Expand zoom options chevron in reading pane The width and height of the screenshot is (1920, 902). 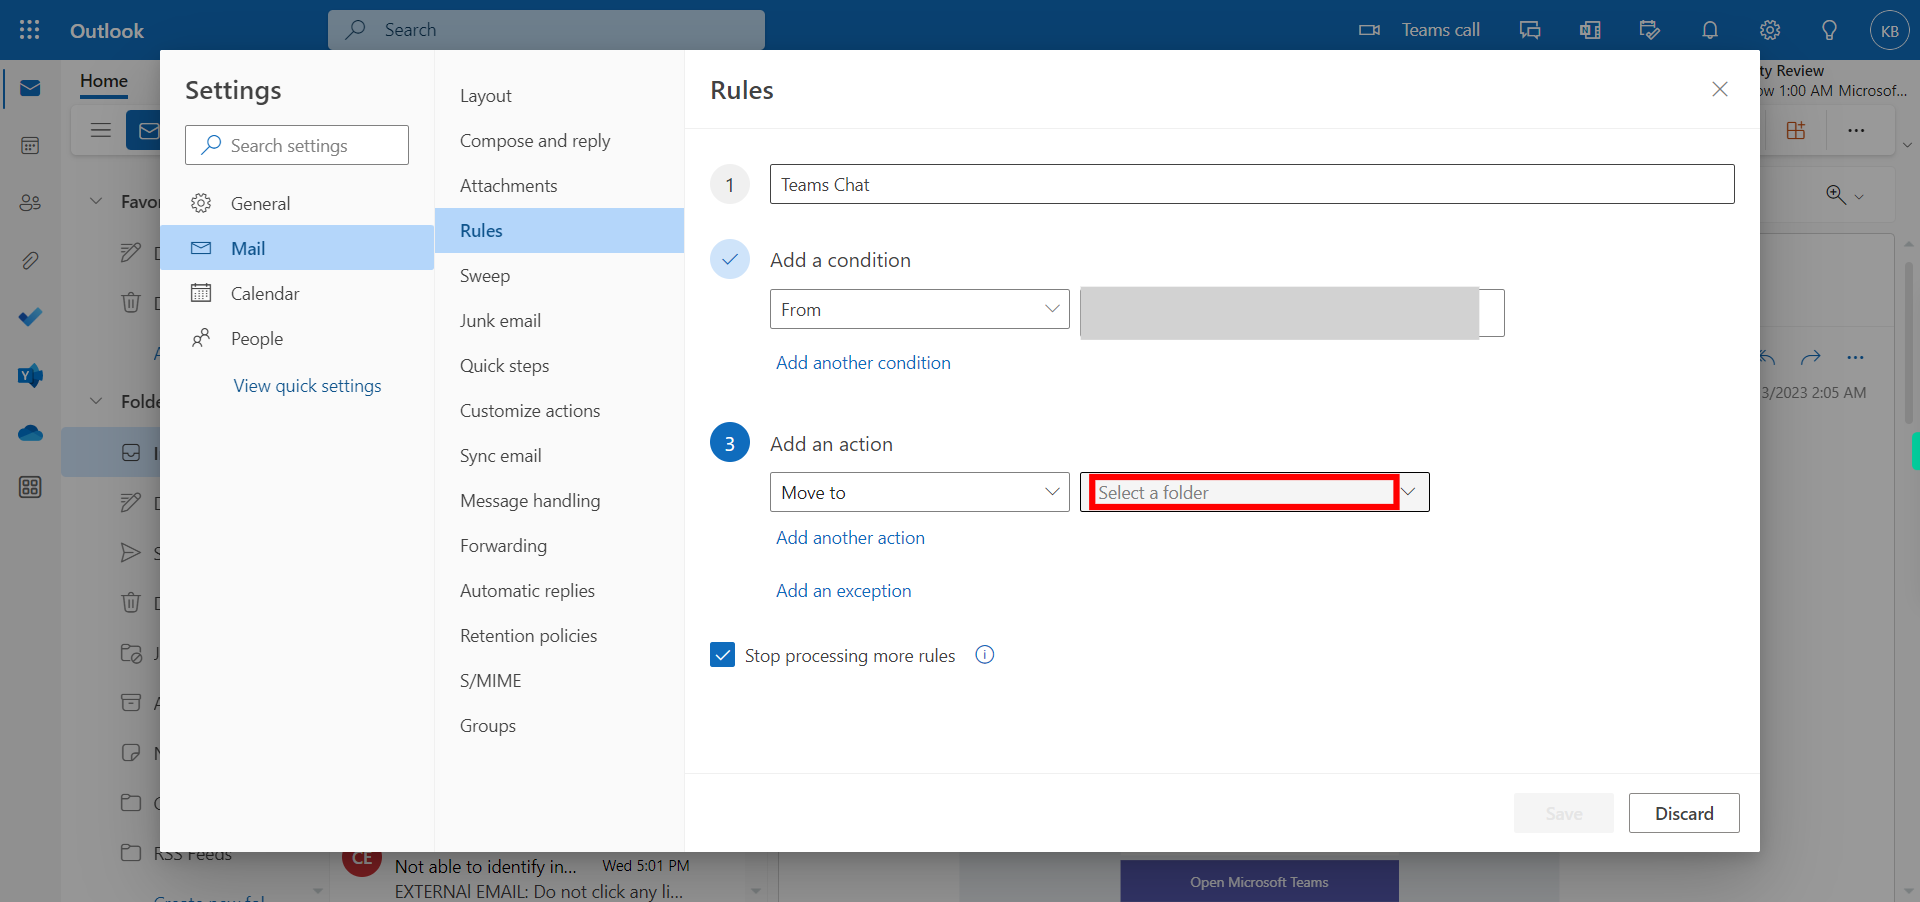click(1859, 196)
